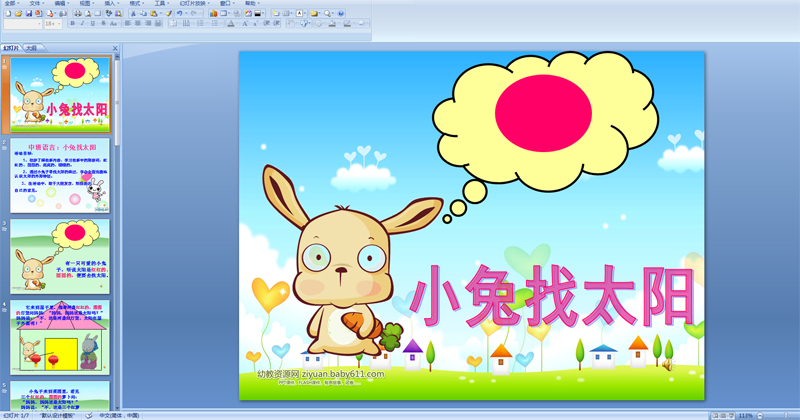Center text with the center align icon
This screenshot has height=420, width=800.
point(138,23)
